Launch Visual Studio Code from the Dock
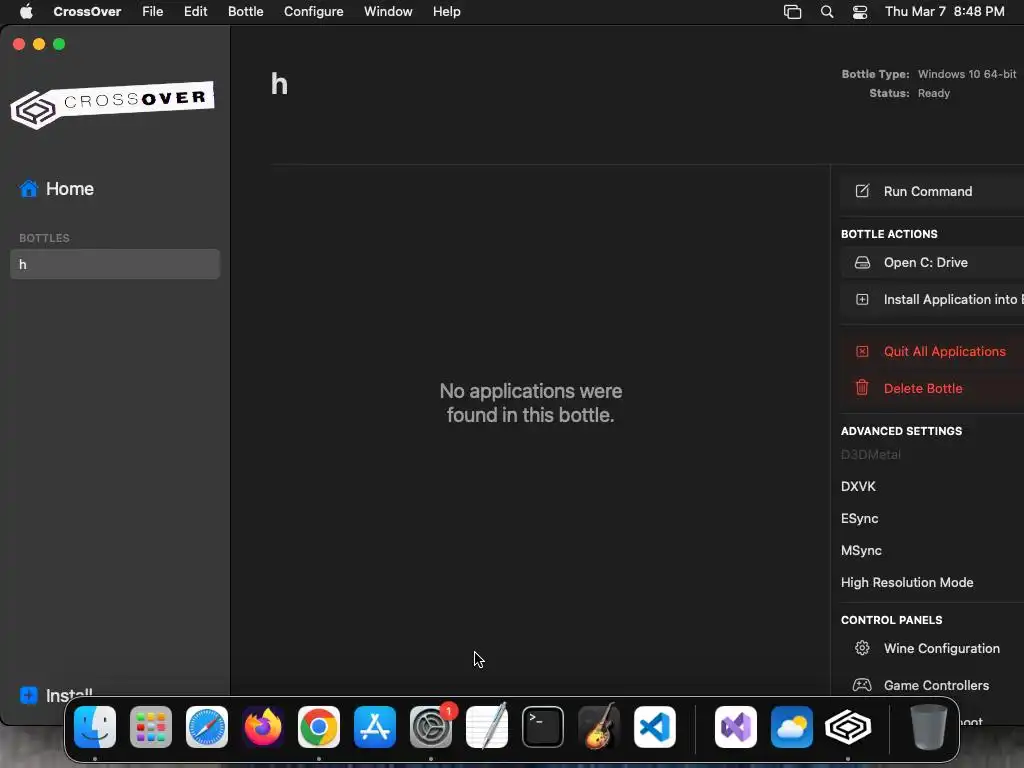1024x768 pixels. (655, 727)
